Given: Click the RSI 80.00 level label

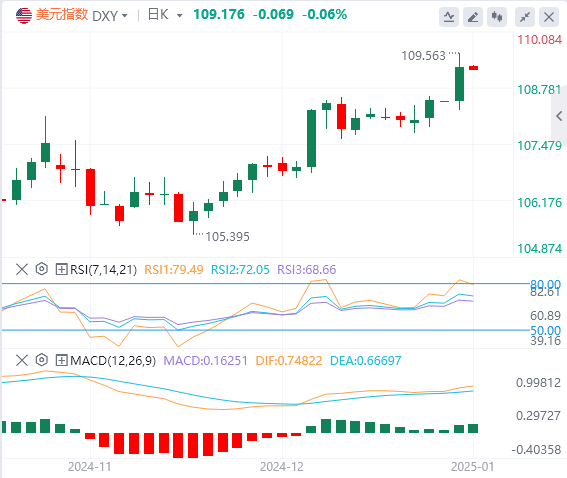Looking at the screenshot, I should pyautogui.click(x=545, y=284).
